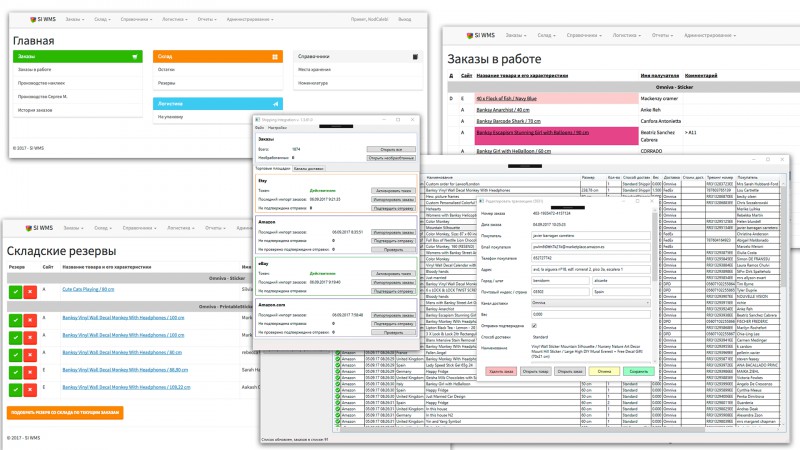Click the Вес input field
Screen dimensions: 800x450
click(x=590, y=314)
